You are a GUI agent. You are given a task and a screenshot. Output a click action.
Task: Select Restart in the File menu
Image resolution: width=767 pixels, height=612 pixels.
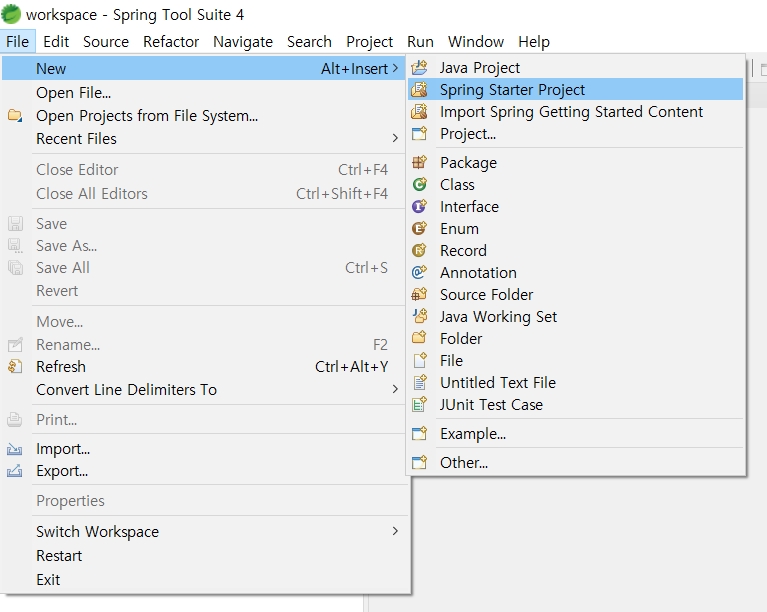point(204,556)
